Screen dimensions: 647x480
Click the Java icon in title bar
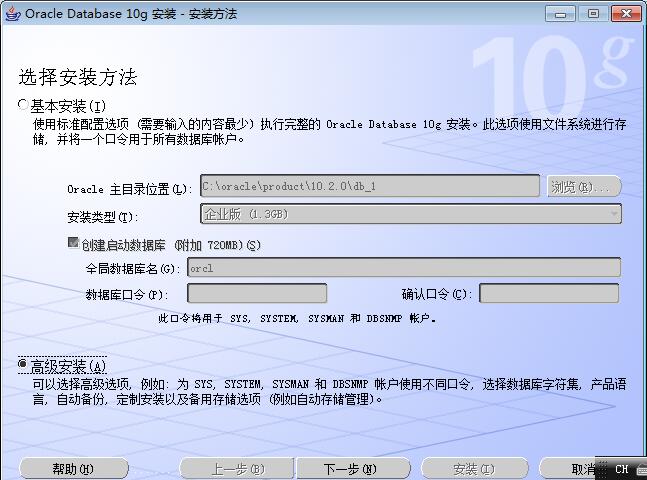click(12, 13)
